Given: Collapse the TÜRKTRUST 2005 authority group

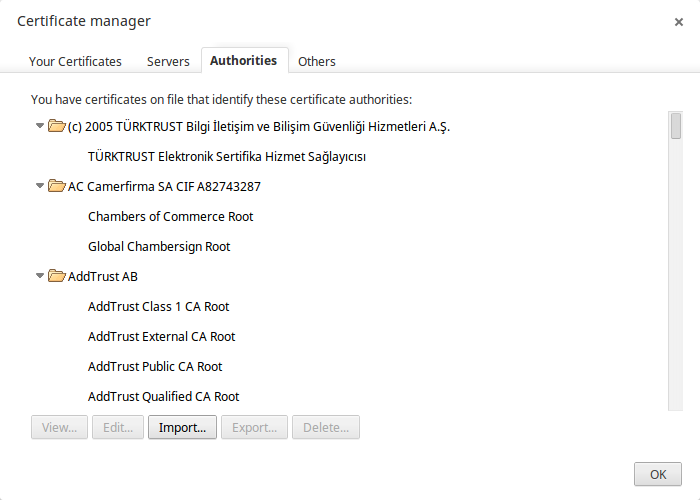Looking at the screenshot, I should [40, 126].
